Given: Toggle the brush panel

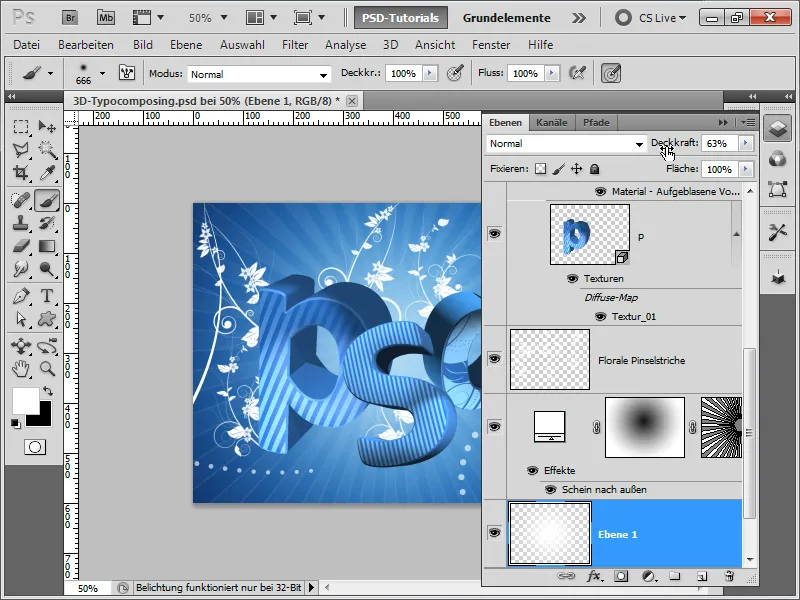Looking at the screenshot, I should click(x=127, y=73).
